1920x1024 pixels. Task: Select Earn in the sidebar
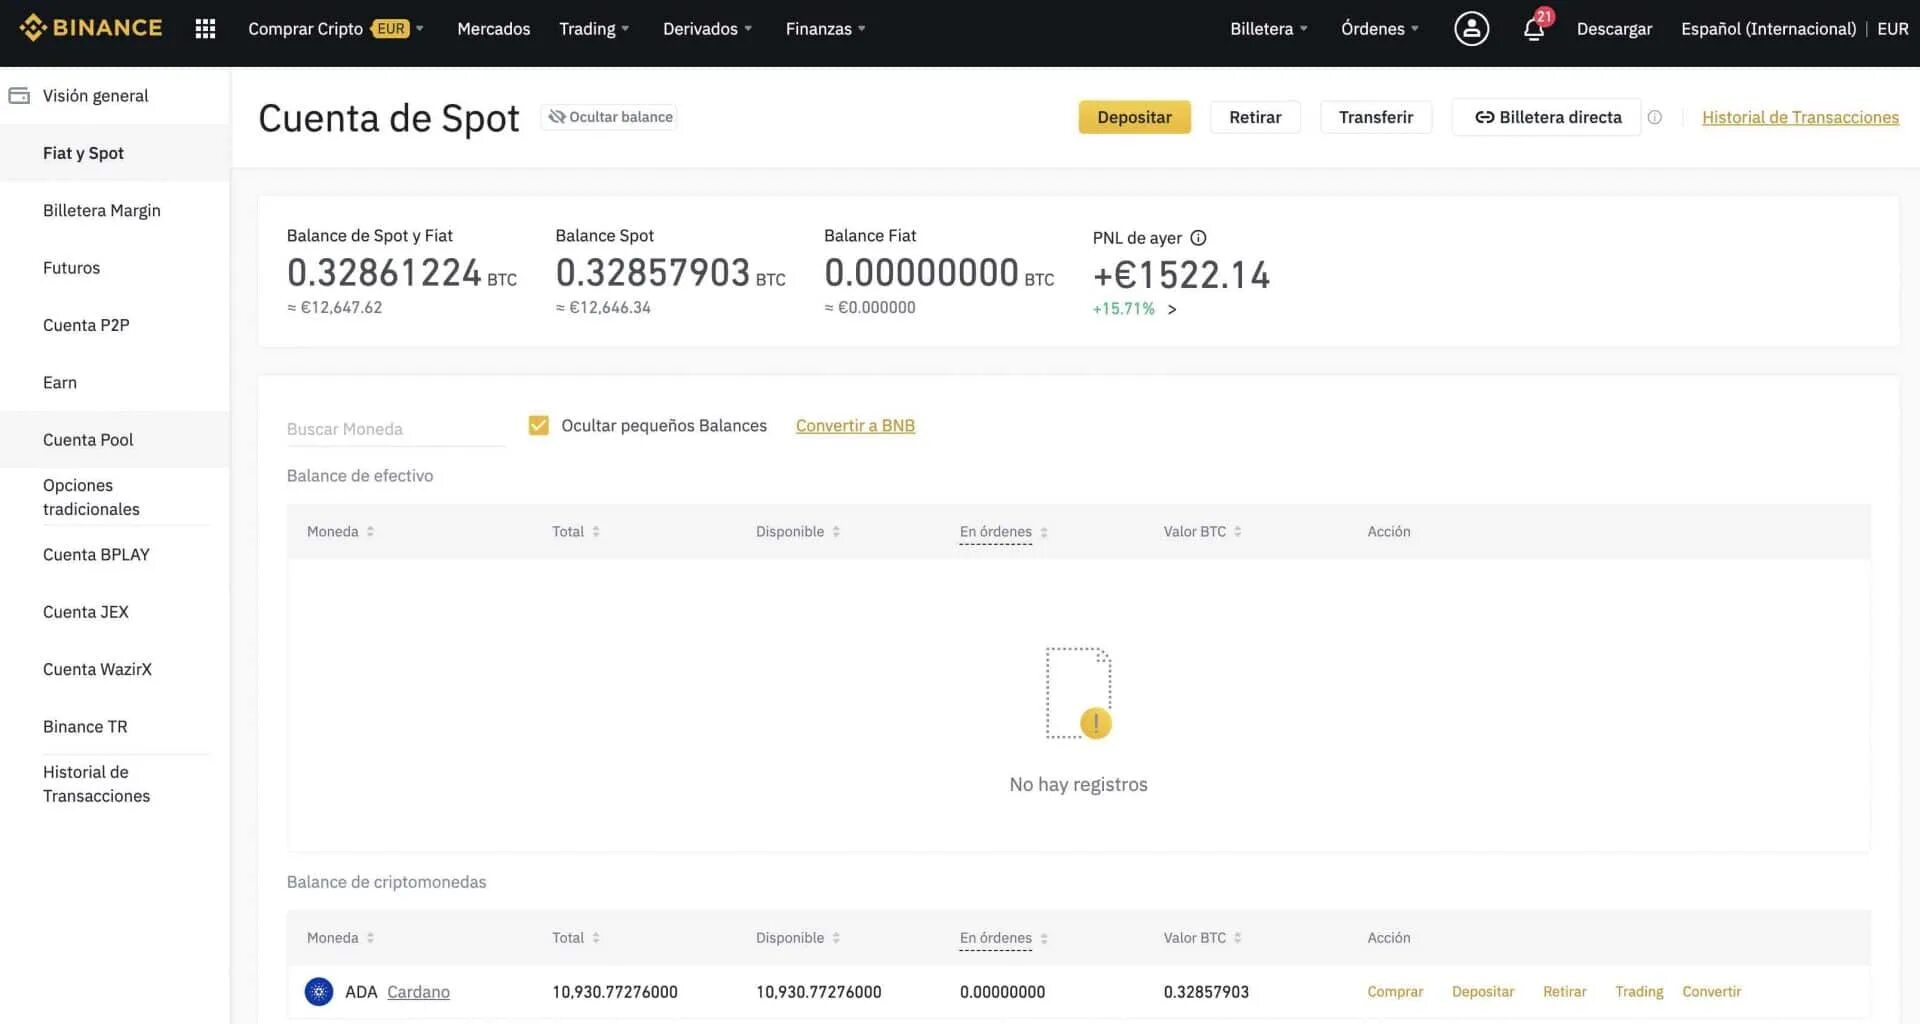tap(115, 382)
